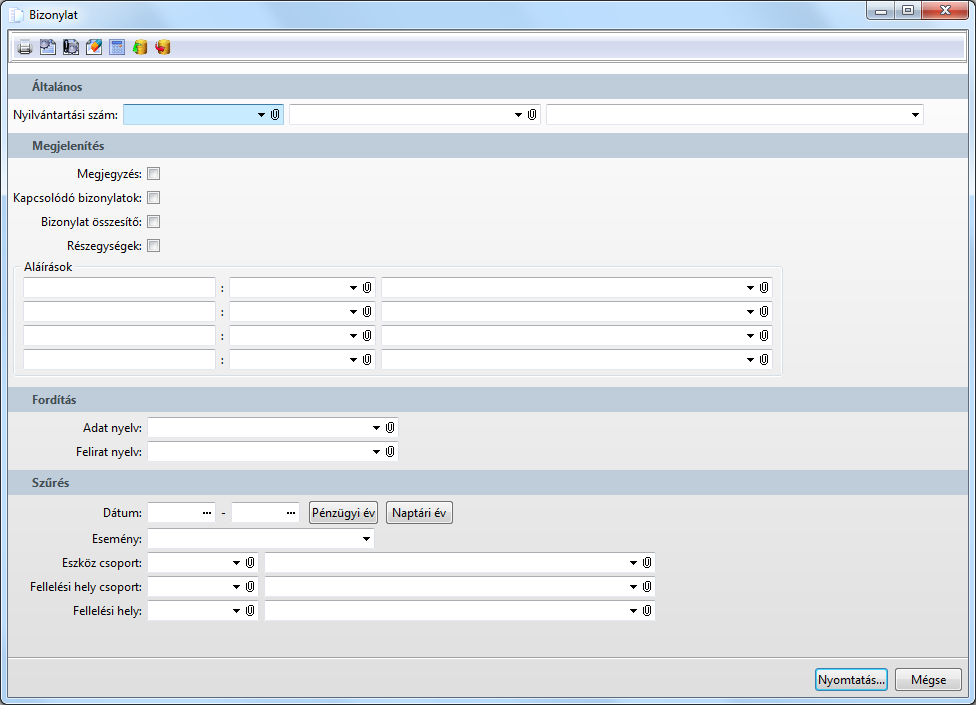Click paperclip of Felirat nyelv field
Screen dimensions: 976x705
pos(390,452)
